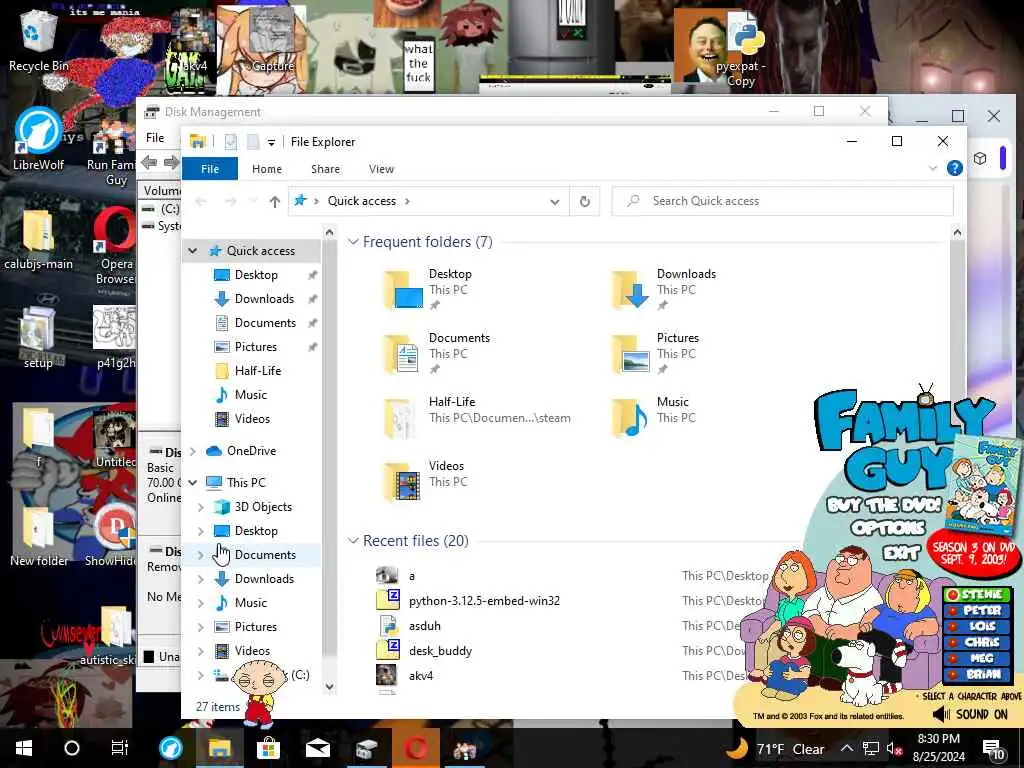Expand Downloads under This PC
This screenshot has width=1024, height=768.
pos(200,579)
